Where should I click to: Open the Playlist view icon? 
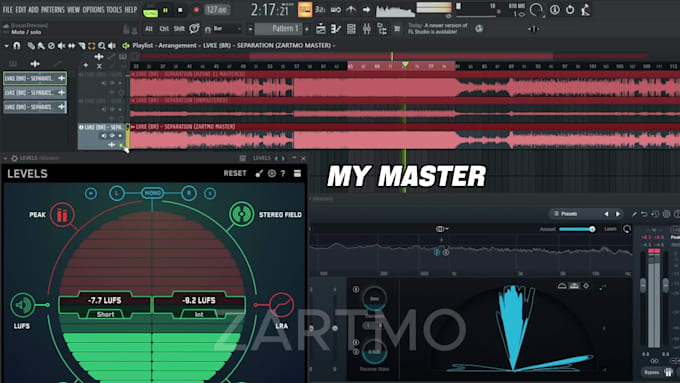[321, 29]
